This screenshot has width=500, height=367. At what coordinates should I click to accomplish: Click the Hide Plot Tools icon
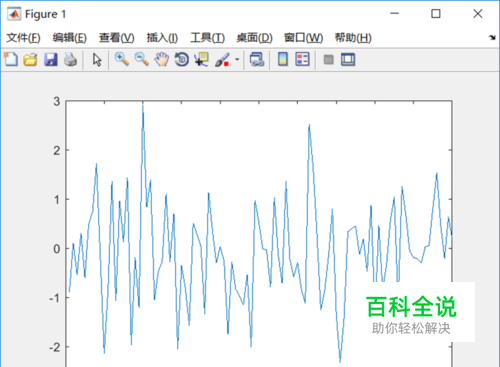pyautogui.click(x=328, y=60)
